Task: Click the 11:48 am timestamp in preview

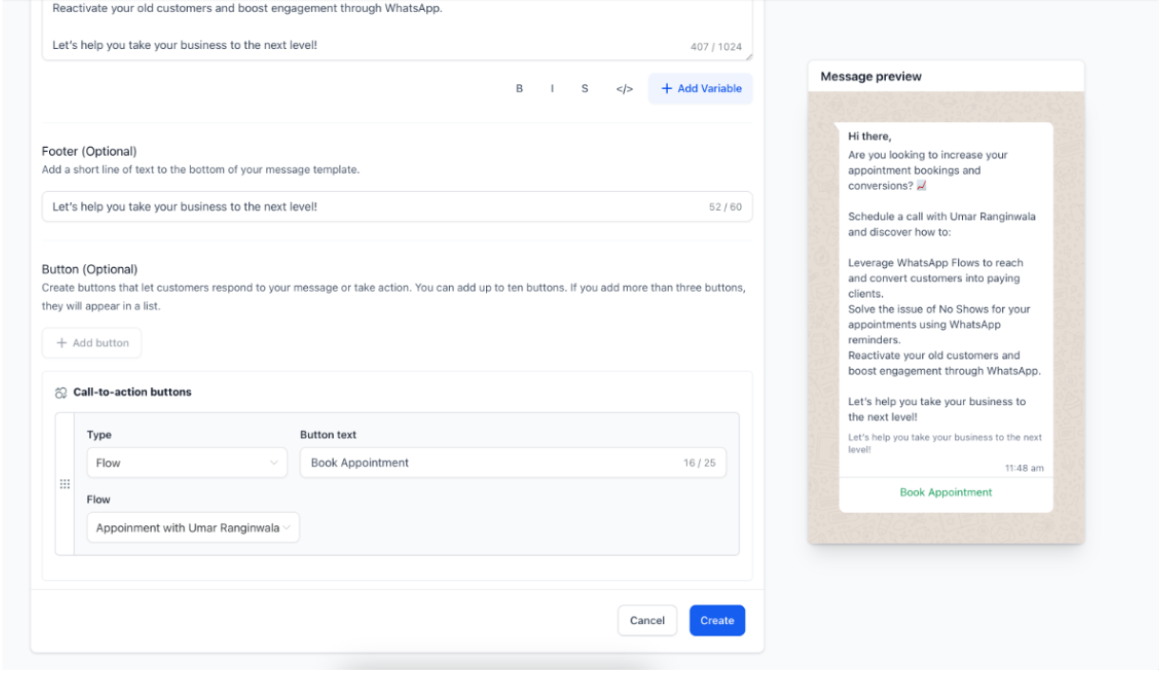Action: pos(1024,467)
